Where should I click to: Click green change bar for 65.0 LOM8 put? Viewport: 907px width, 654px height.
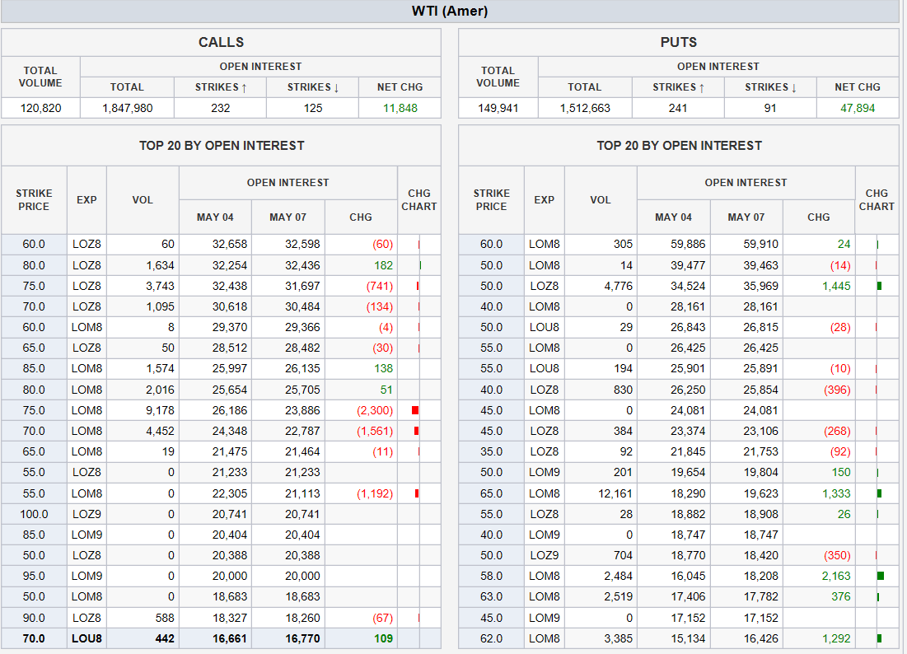[x=879, y=493]
